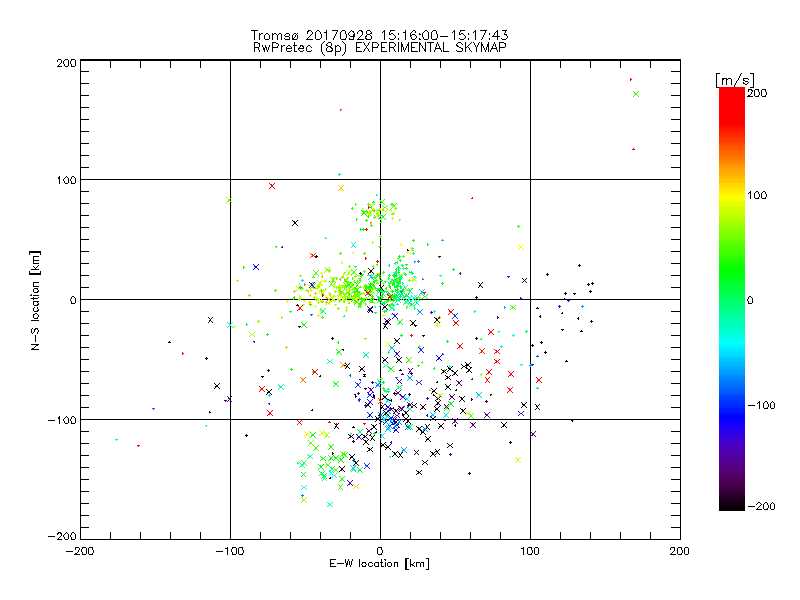Click the y-axis tick label '-100'
This screenshot has height=600, width=800.
coord(62,420)
